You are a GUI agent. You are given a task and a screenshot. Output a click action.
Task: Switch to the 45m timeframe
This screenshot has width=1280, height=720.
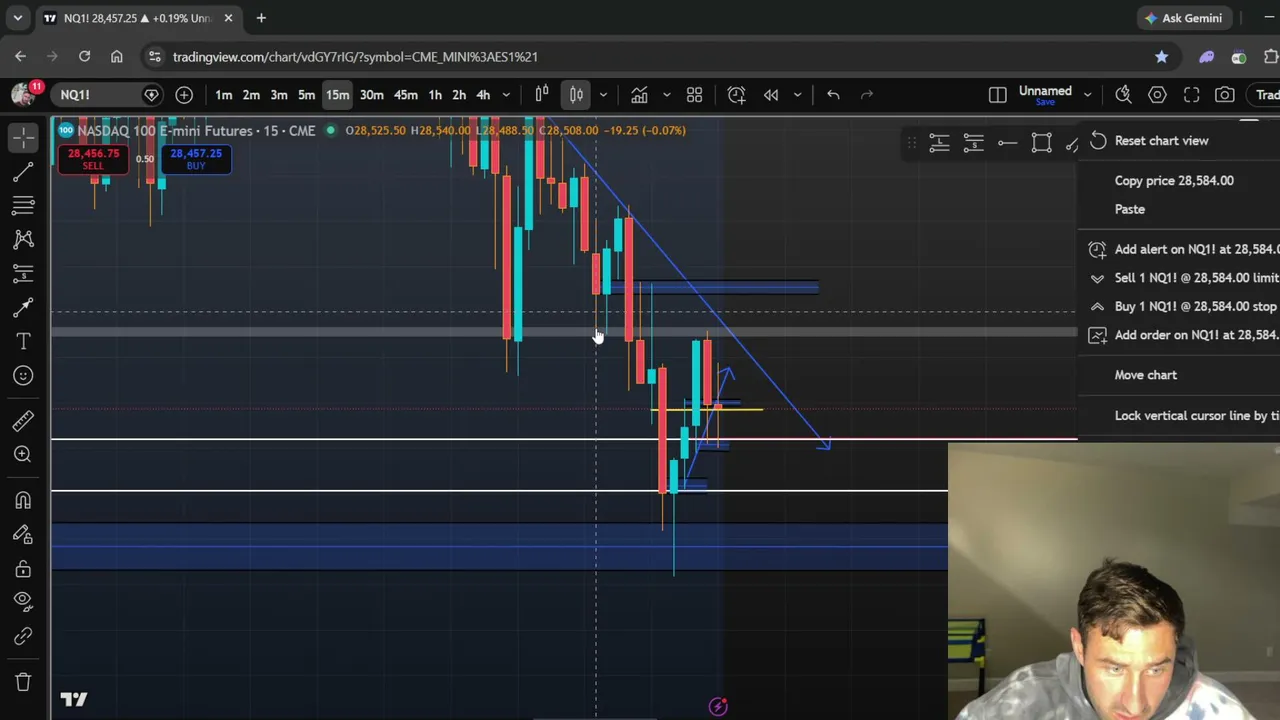pyautogui.click(x=405, y=95)
